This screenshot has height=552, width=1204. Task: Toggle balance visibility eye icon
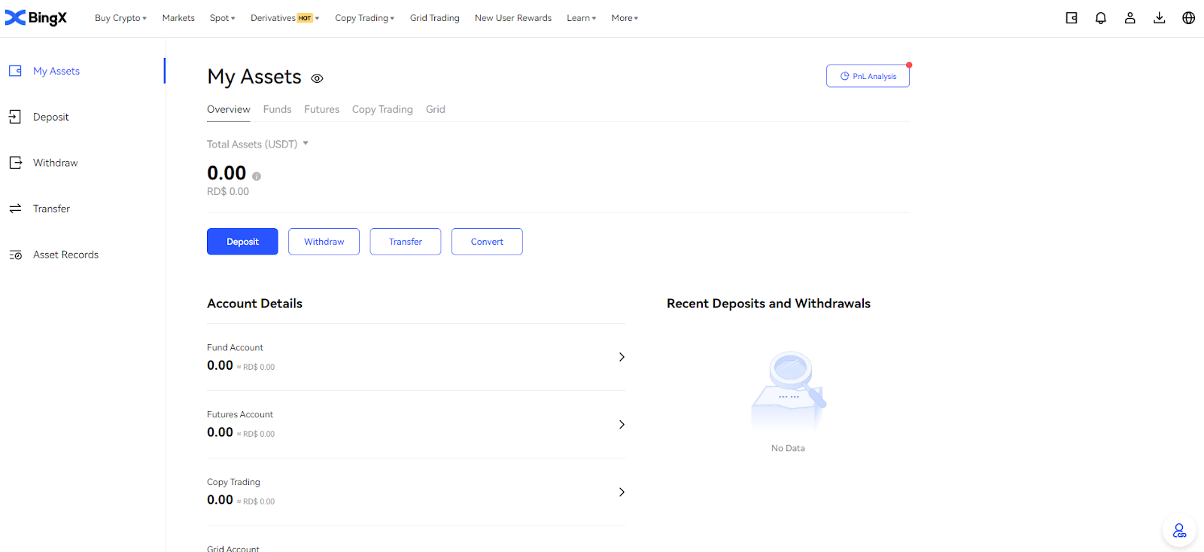pos(317,78)
